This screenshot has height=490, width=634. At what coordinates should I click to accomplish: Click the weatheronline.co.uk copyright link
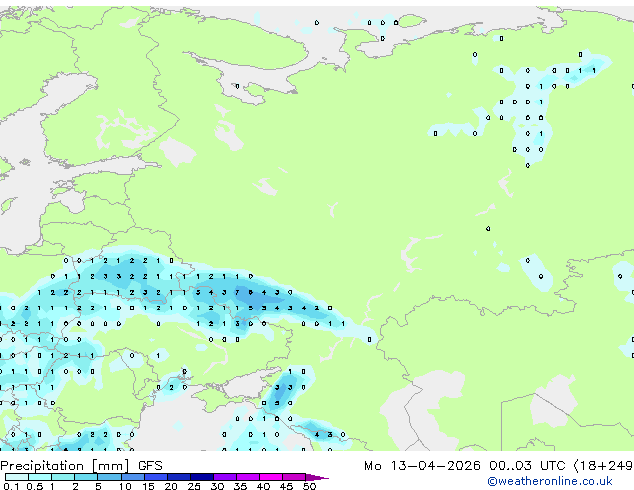[x=550, y=481]
